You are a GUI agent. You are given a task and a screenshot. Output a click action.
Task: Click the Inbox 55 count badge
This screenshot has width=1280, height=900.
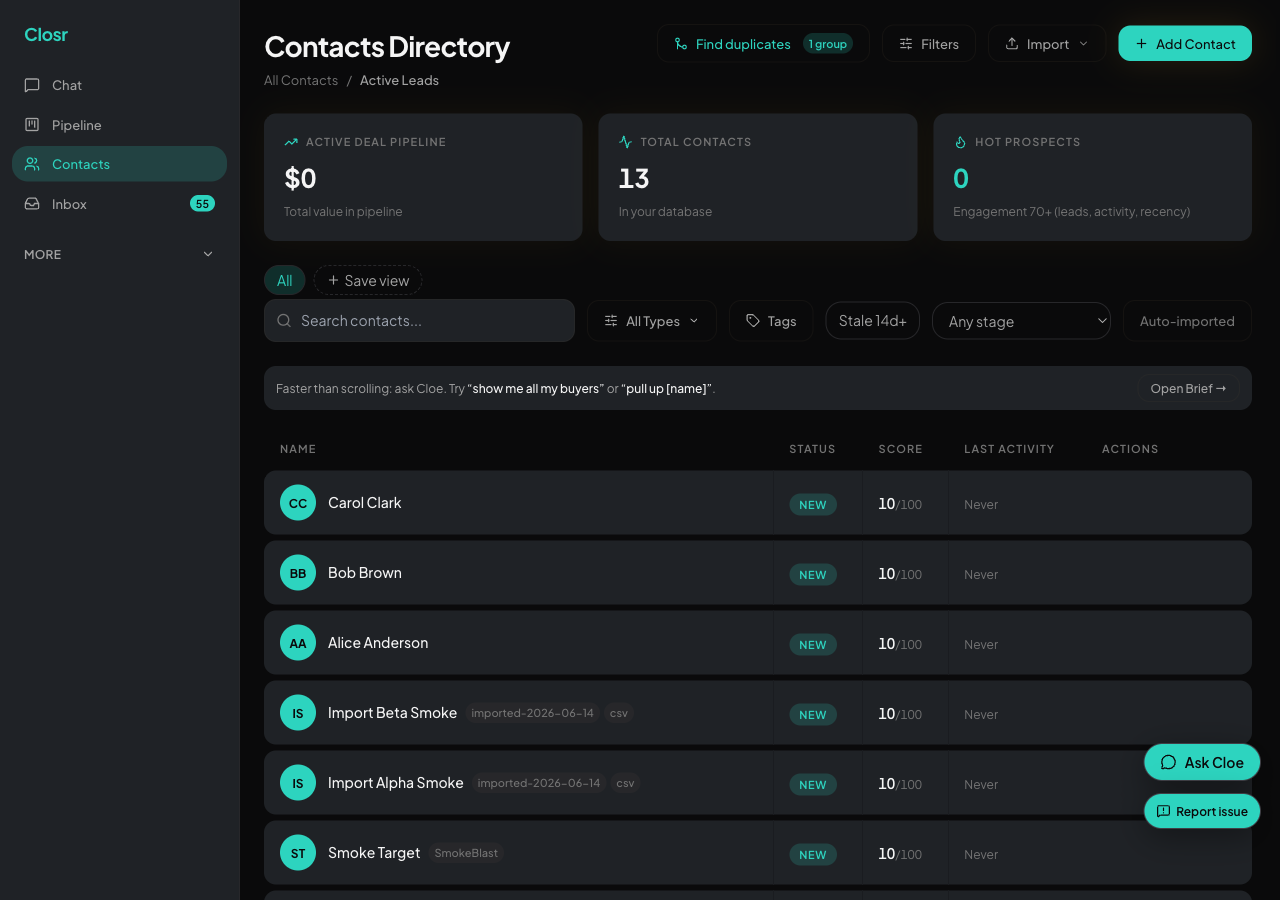pos(202,204)
